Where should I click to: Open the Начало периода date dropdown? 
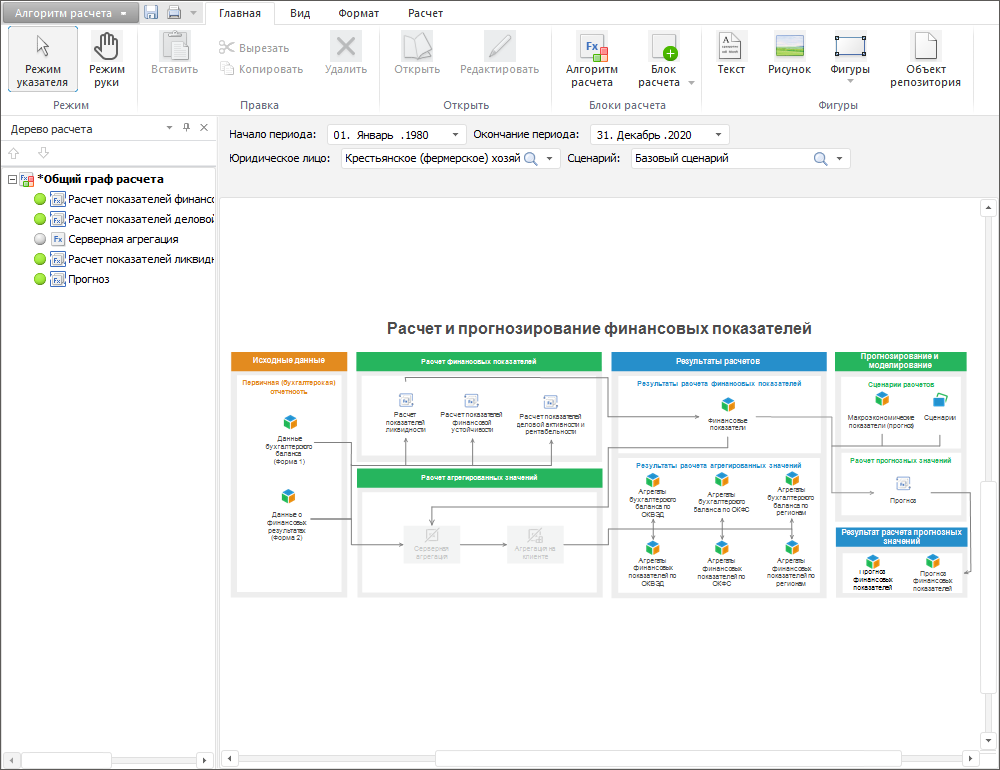(457, 134)
